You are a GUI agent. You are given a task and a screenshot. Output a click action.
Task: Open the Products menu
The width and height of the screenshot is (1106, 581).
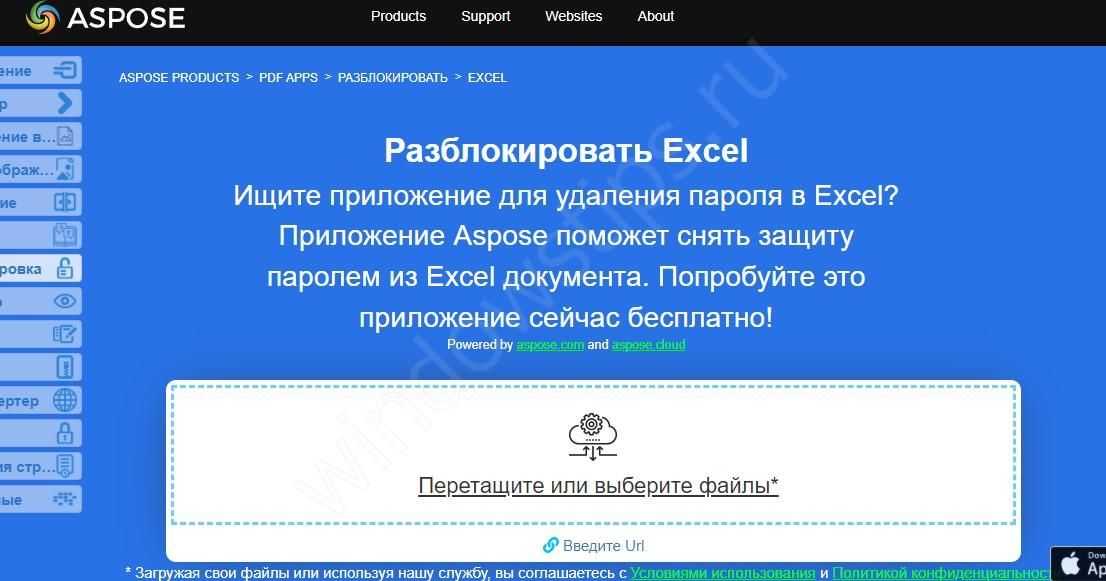coord(398,16)
